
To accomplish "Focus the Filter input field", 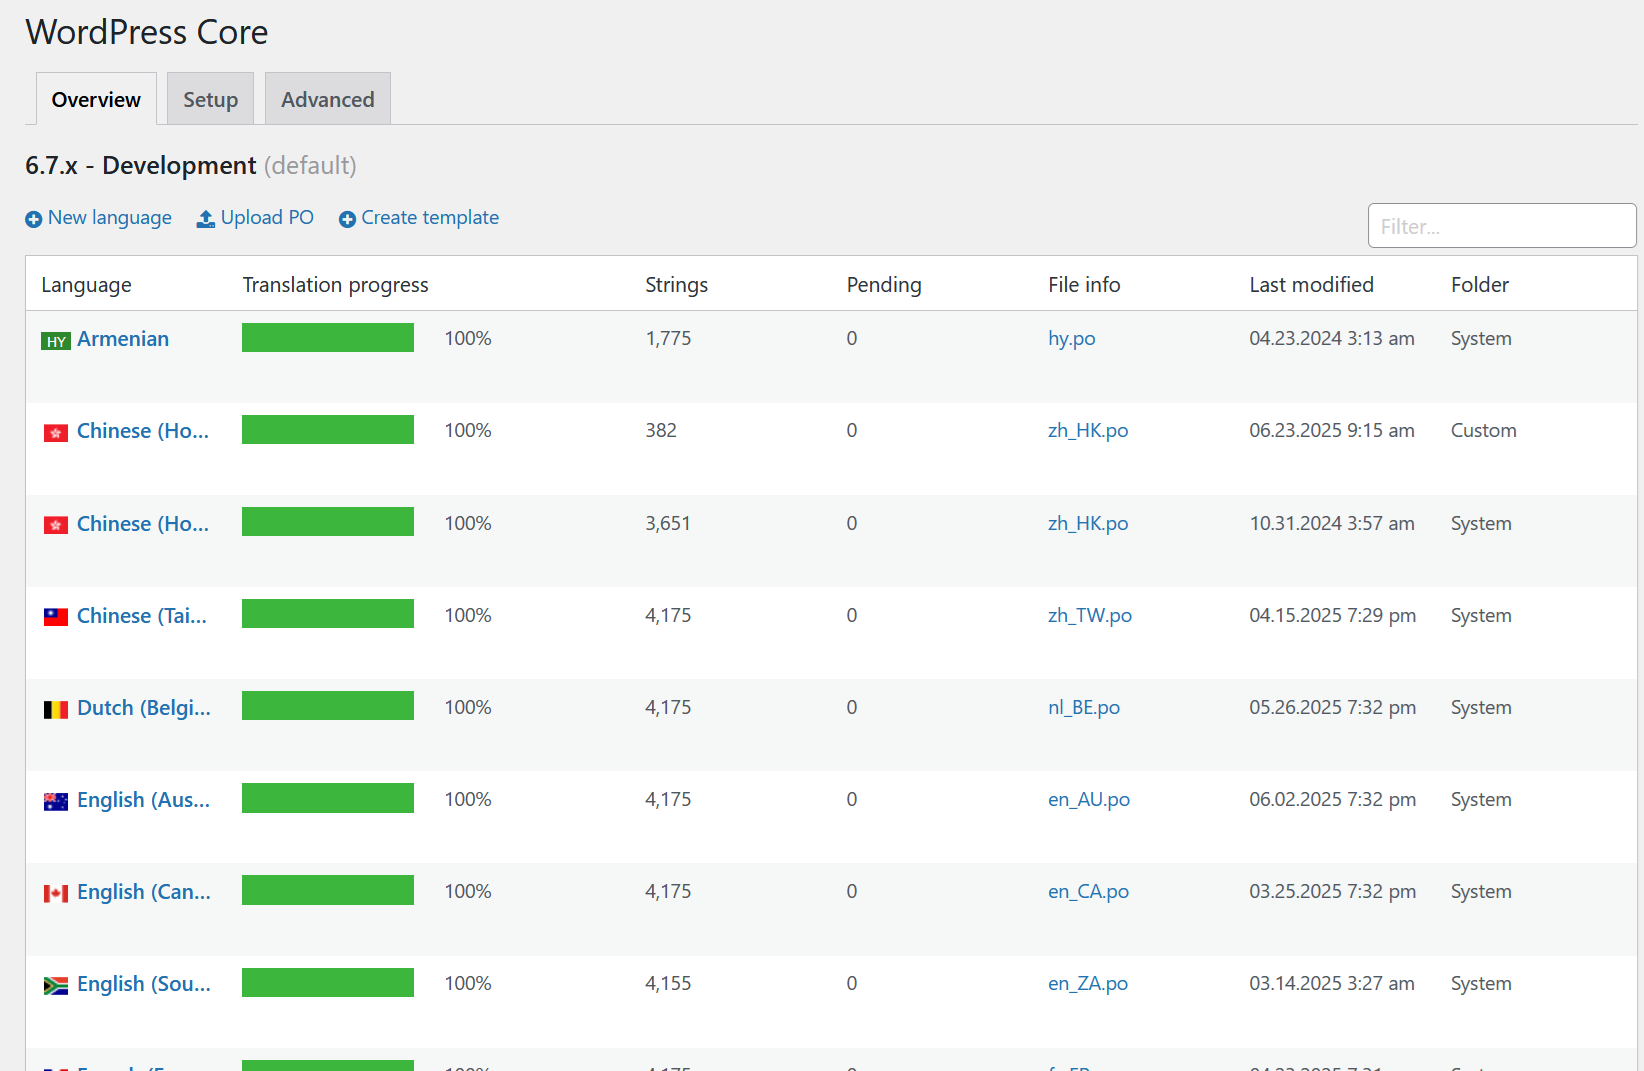I will click(1502, 226).
